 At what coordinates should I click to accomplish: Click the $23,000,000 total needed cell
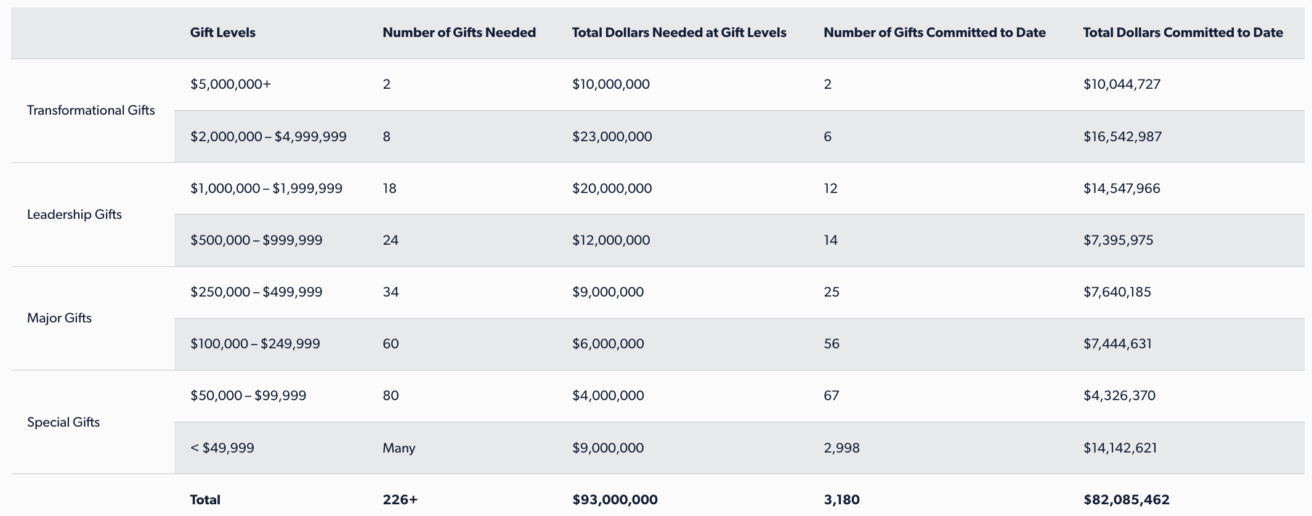tap(611, 137)
